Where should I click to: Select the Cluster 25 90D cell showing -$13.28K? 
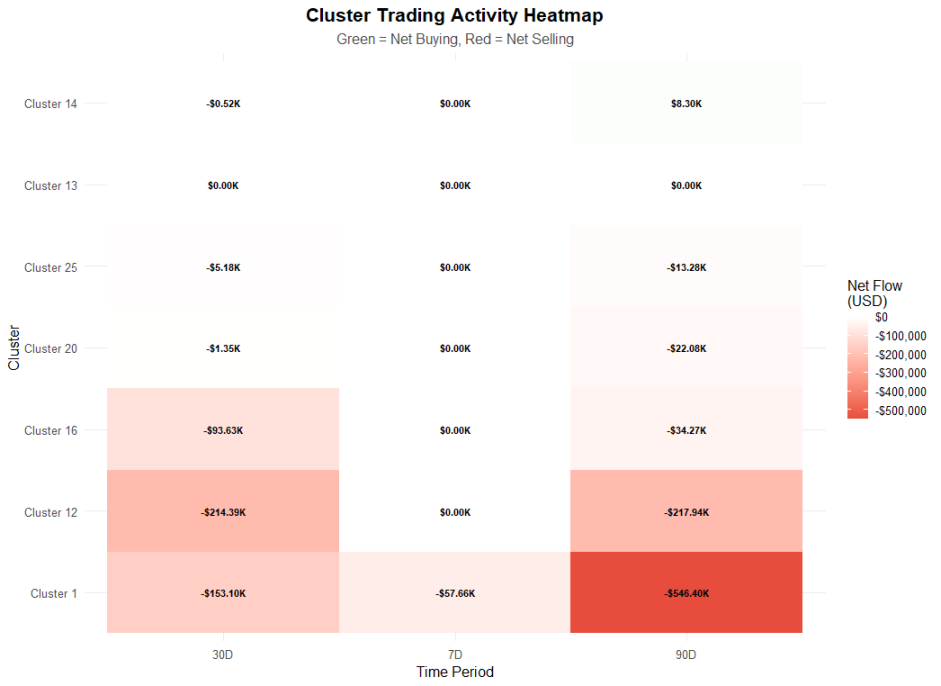pos(686,267)
